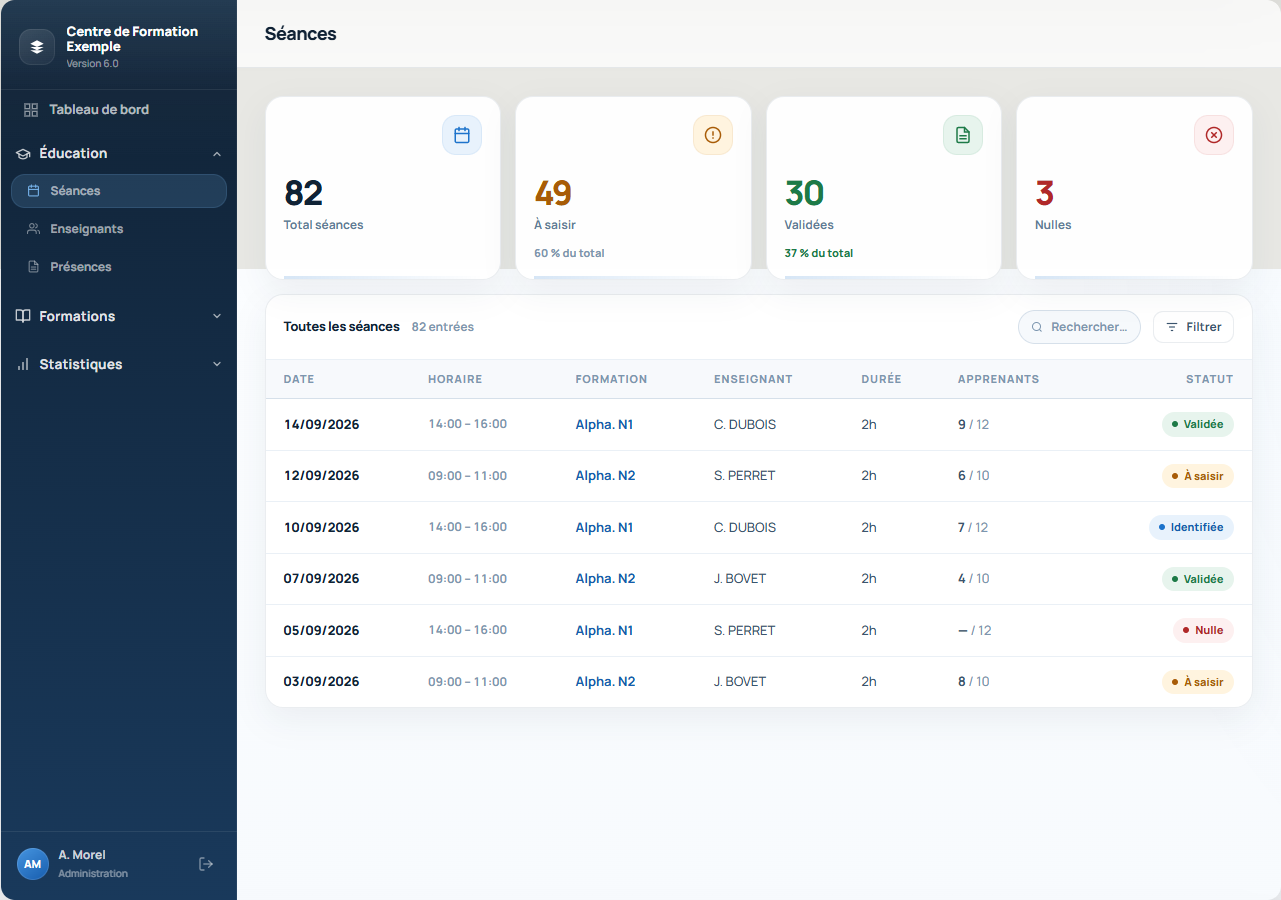
Task: Click the Validée badge for 14/09/2026
Action: pyautogui.click(x=1197, y=425)
